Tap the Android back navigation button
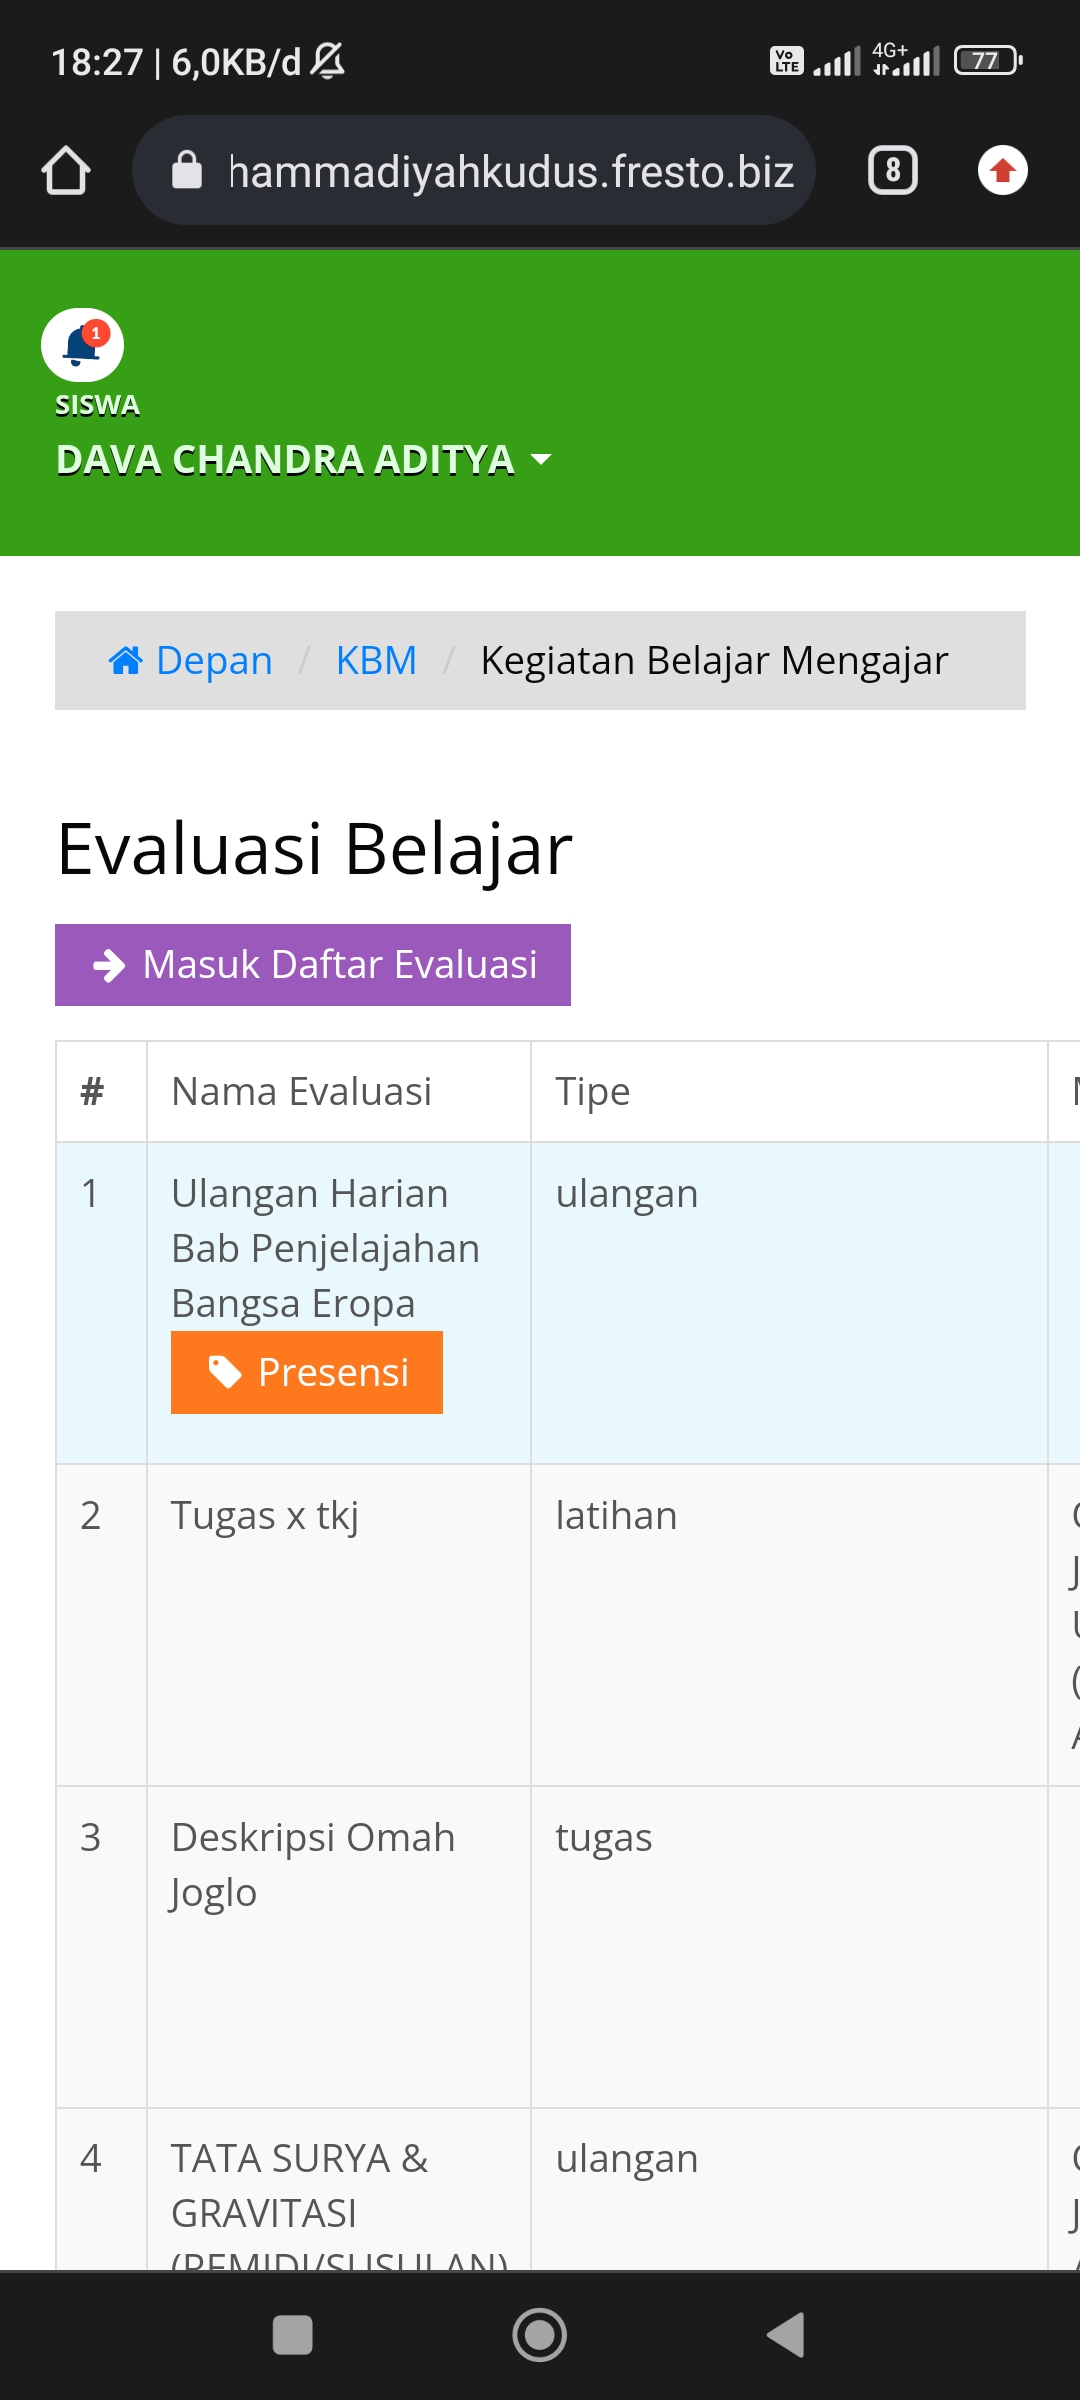 (786, 2335)
